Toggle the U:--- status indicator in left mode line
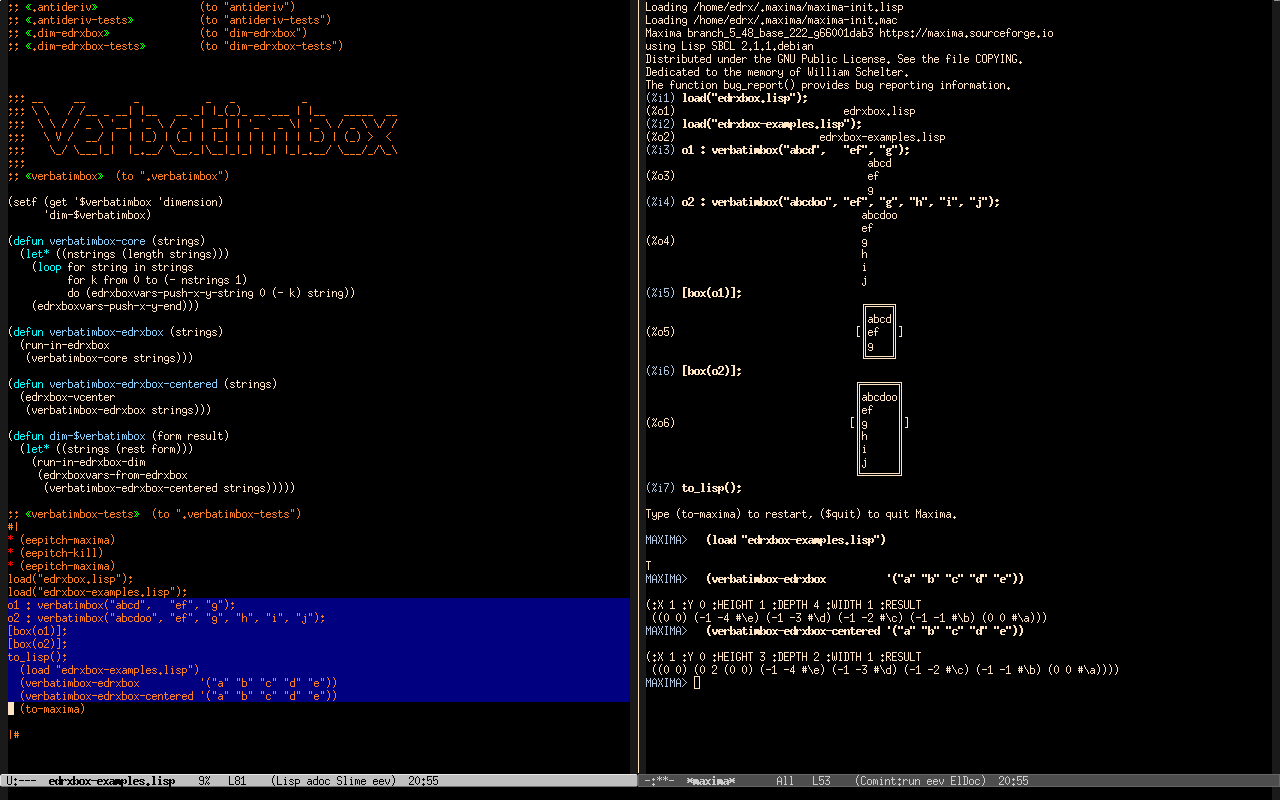The height and width of the screenshot is (800, 1280). coord(20,781)
